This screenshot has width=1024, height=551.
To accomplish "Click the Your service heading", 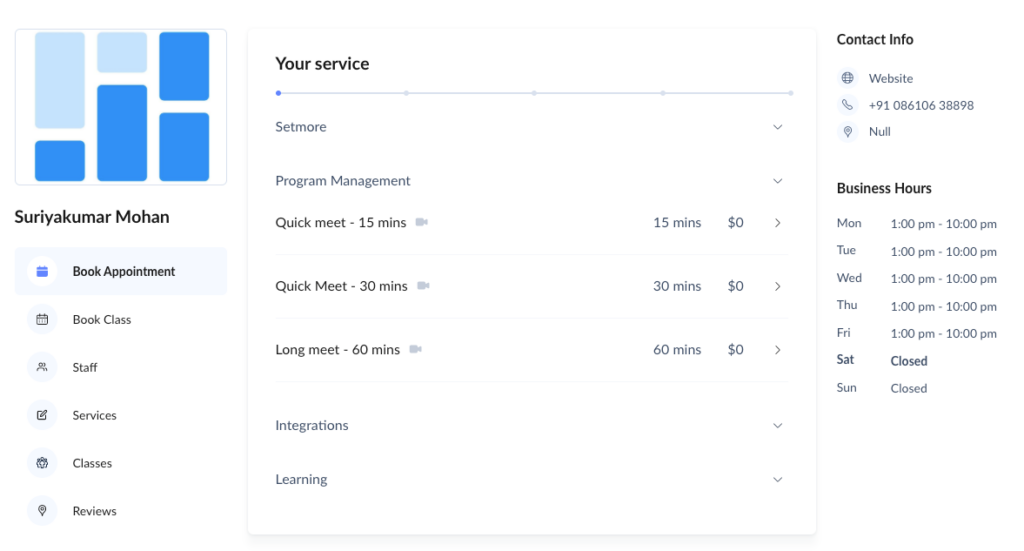I will pos(322,63).
